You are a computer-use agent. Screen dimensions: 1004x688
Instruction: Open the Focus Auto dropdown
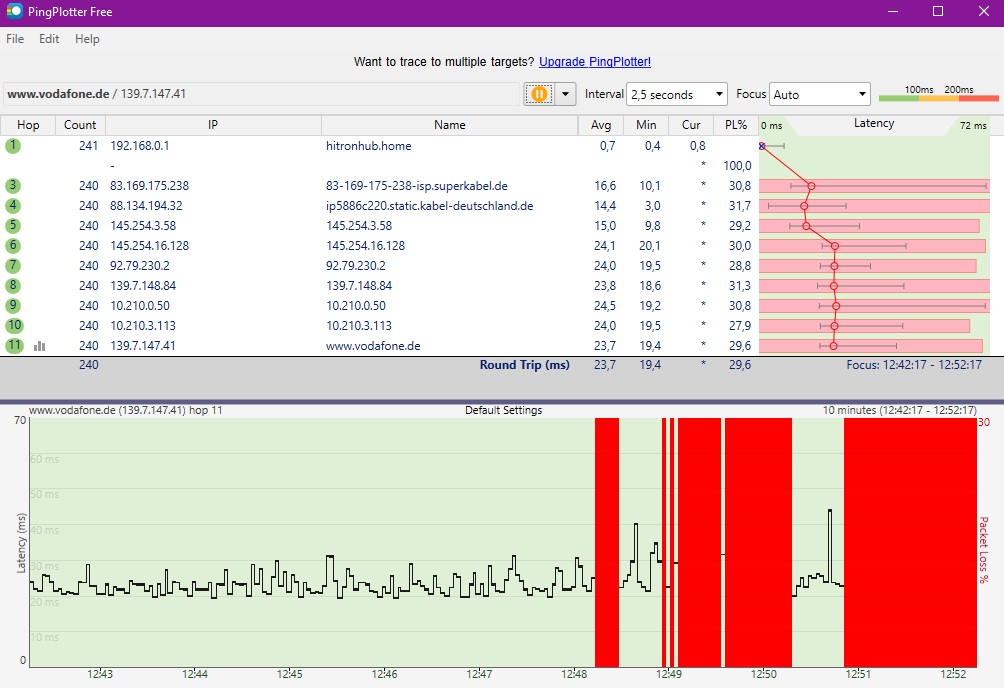[x=820, y=95]
